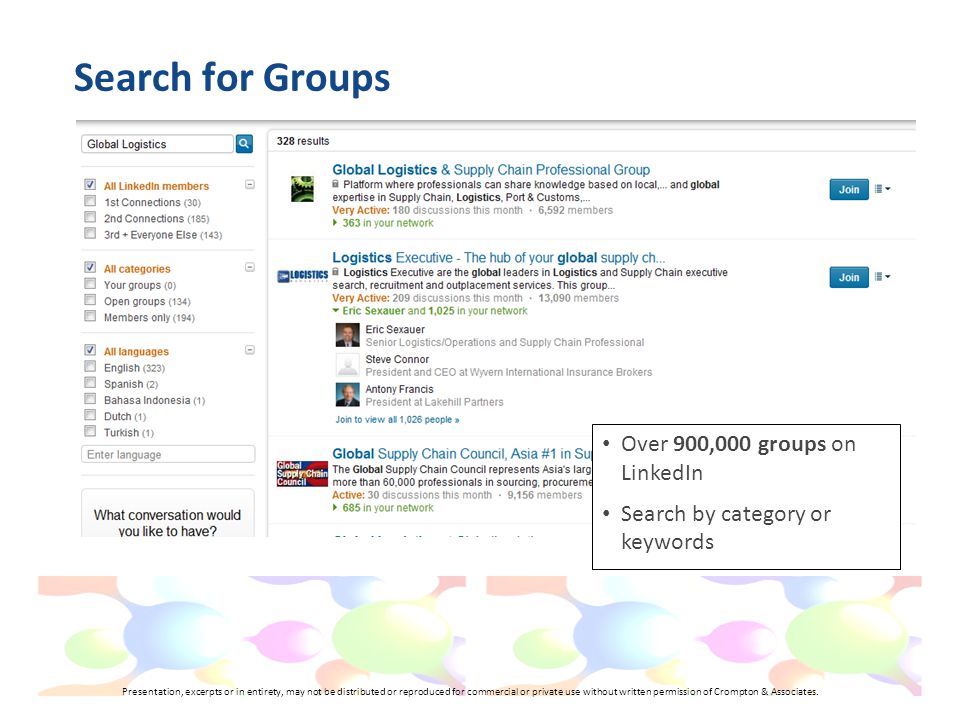Check the Dutch language filter
The height and width of the screenshot is (720, 960).
(90, 415)
